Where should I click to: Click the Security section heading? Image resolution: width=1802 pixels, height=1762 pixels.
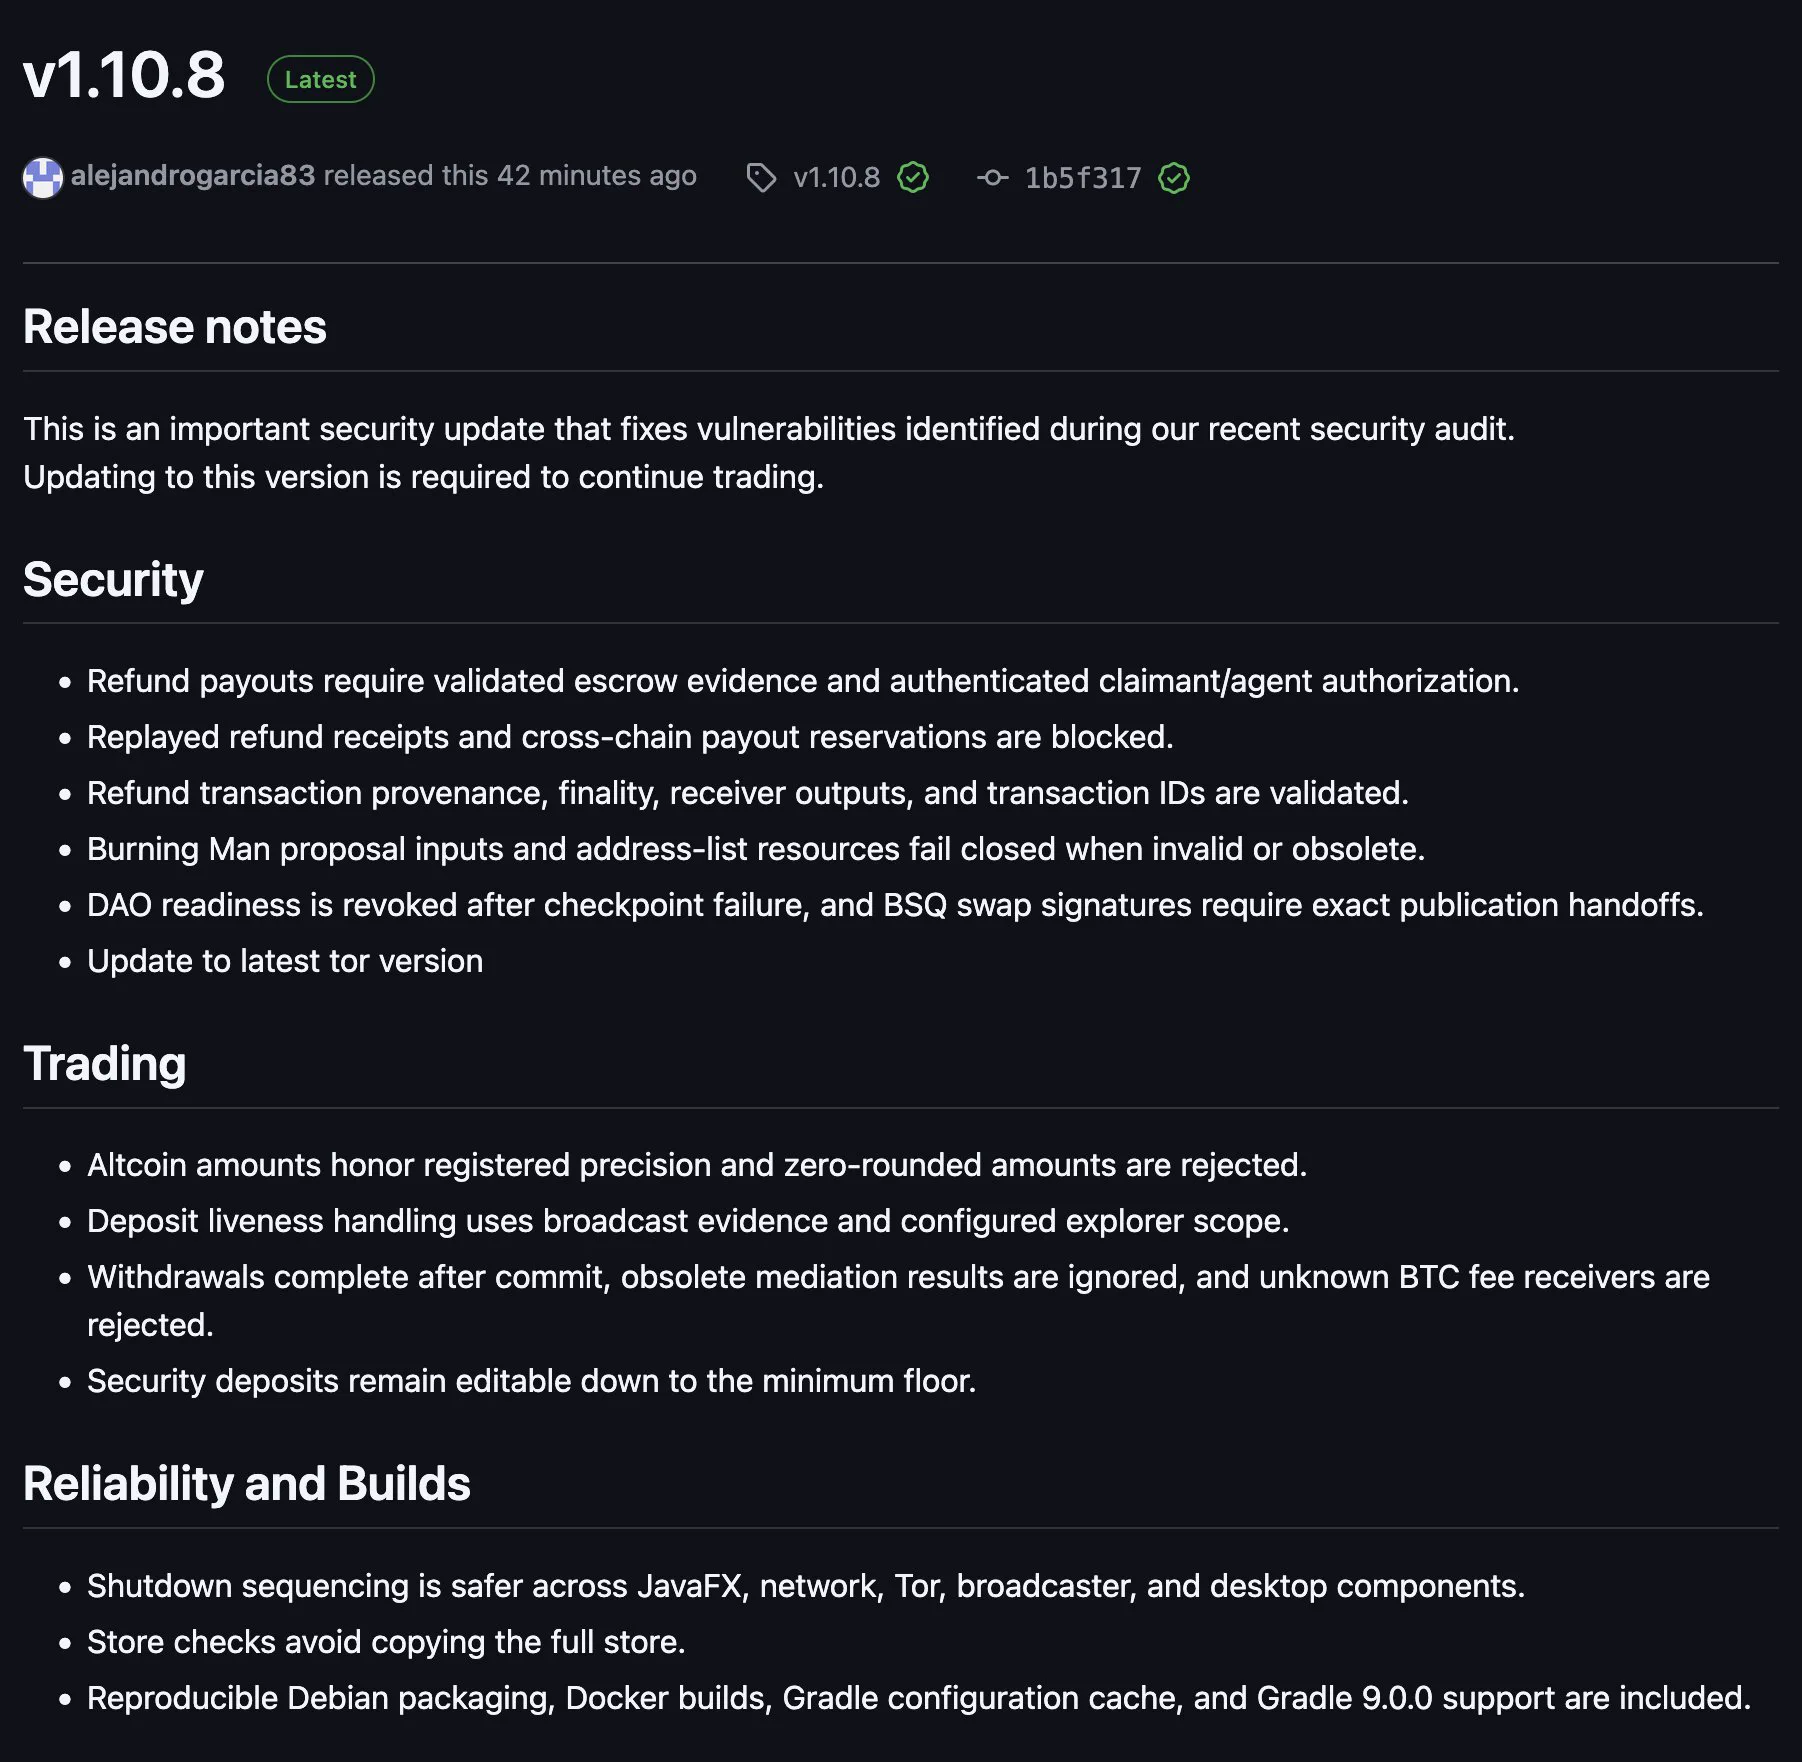[x=113, y=580]
